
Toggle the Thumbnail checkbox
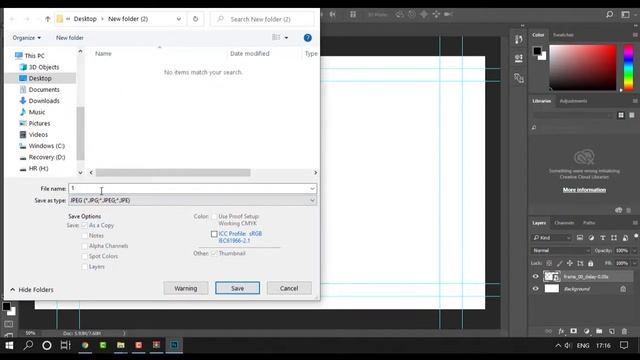point(214,253)
